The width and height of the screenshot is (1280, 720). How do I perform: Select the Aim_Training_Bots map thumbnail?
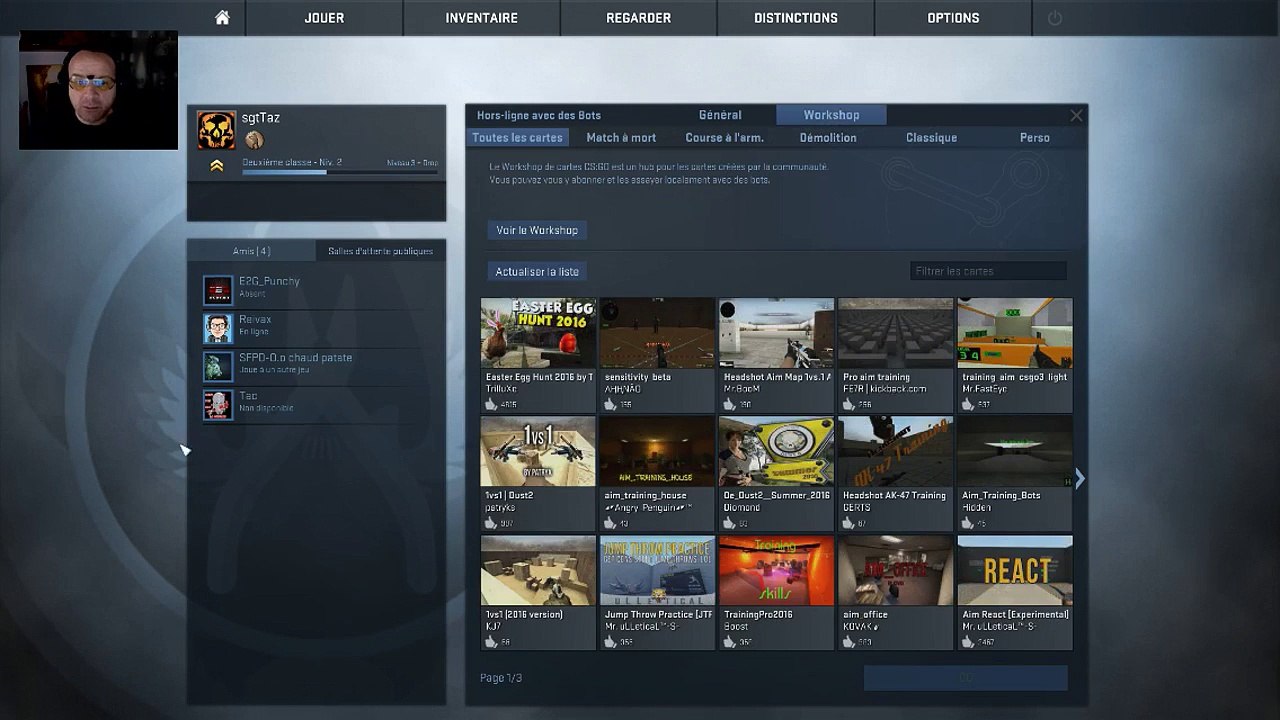(x=1014, y=452)
